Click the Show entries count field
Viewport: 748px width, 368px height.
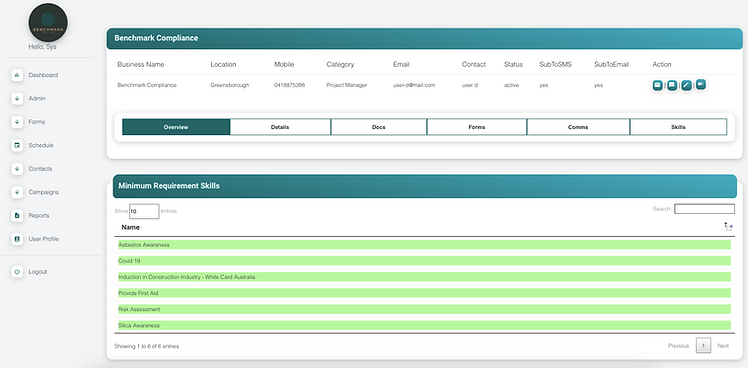144,211
